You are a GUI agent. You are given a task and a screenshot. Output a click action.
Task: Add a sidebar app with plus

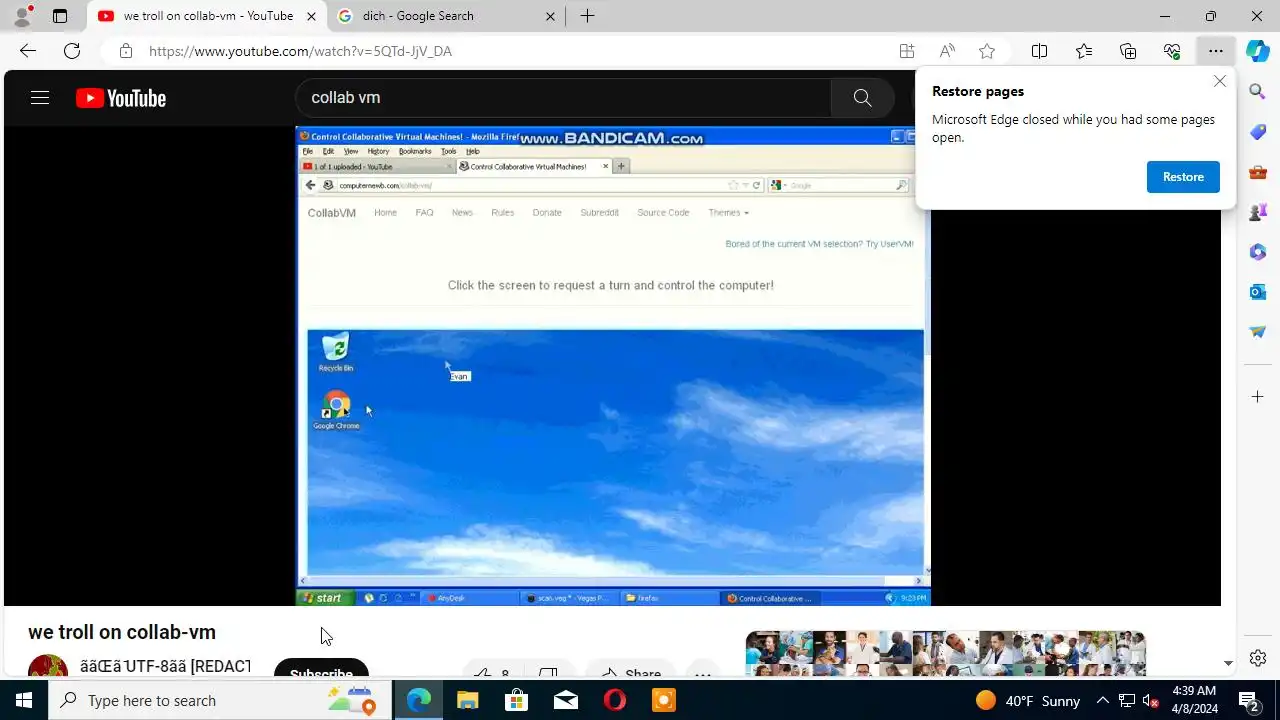(1258, 397)
